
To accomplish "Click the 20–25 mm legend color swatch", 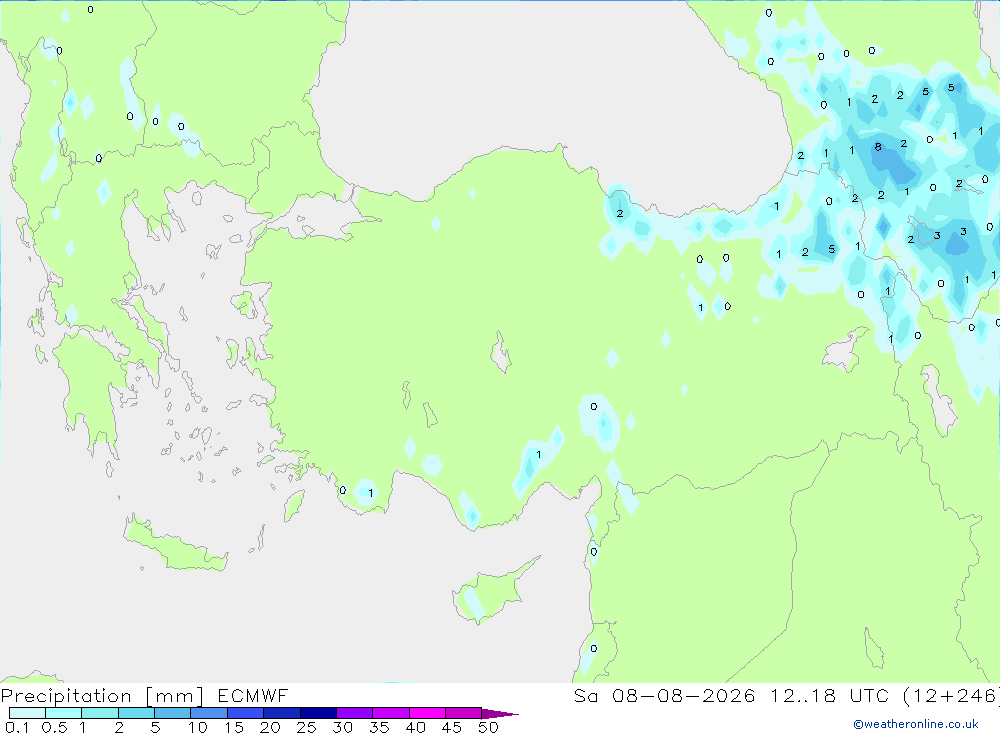I will coord(282,713).
